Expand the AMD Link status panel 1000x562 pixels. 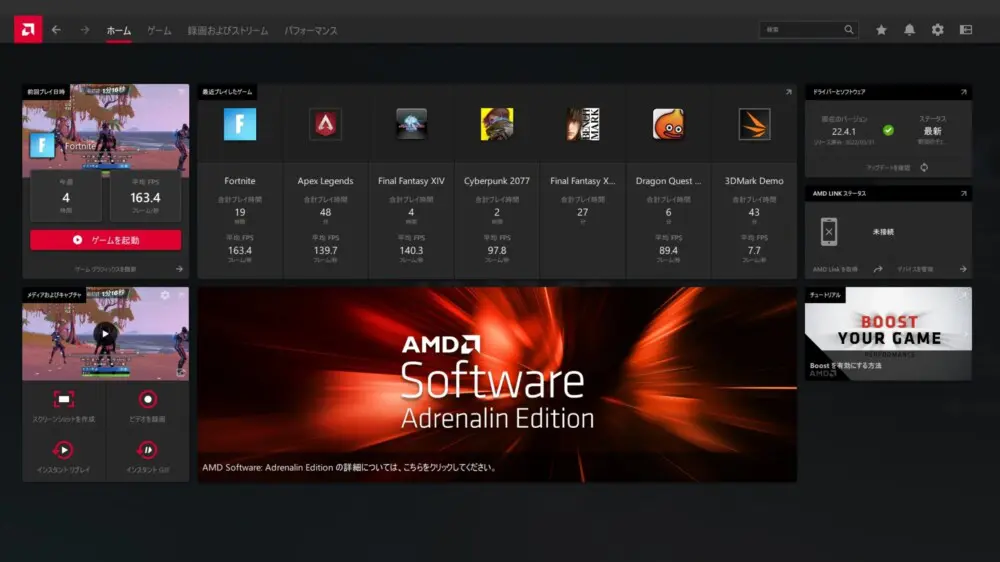click(964, 193)
